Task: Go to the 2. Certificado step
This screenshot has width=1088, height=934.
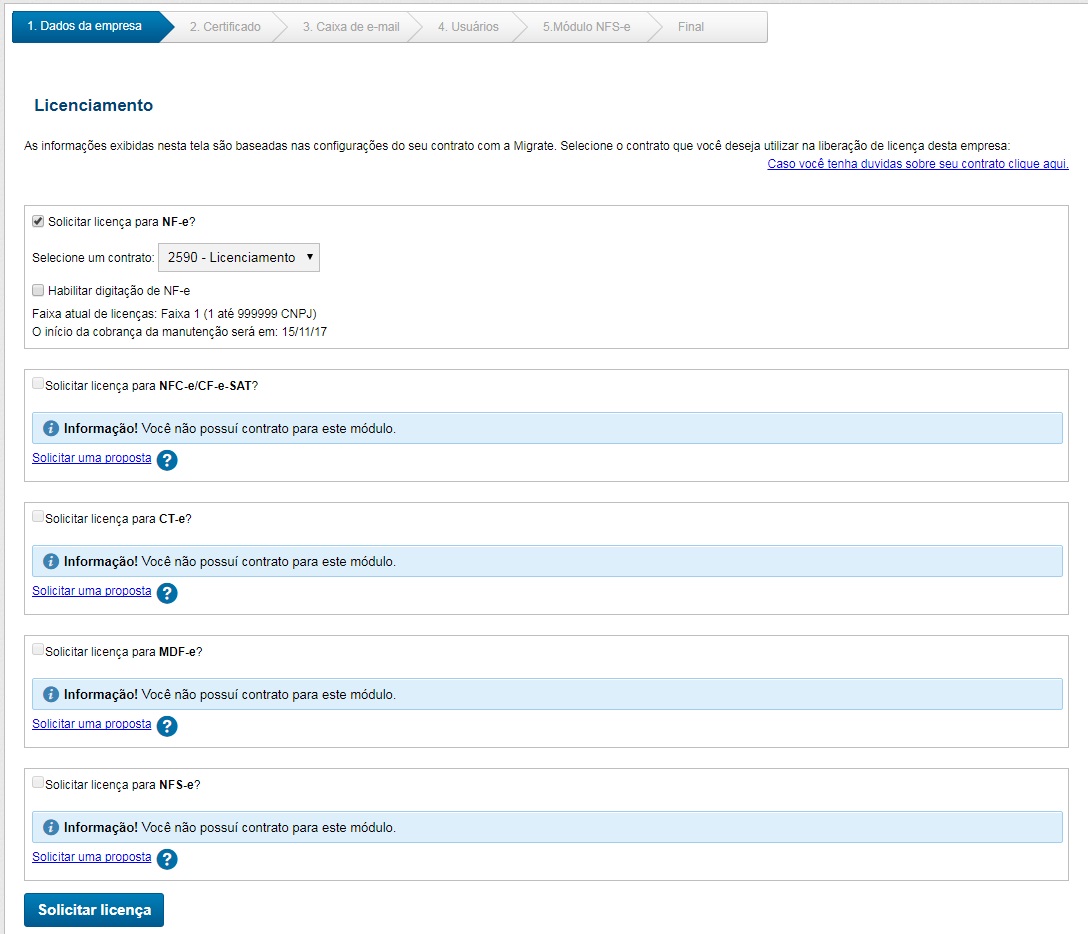Action: coord(225,27)
